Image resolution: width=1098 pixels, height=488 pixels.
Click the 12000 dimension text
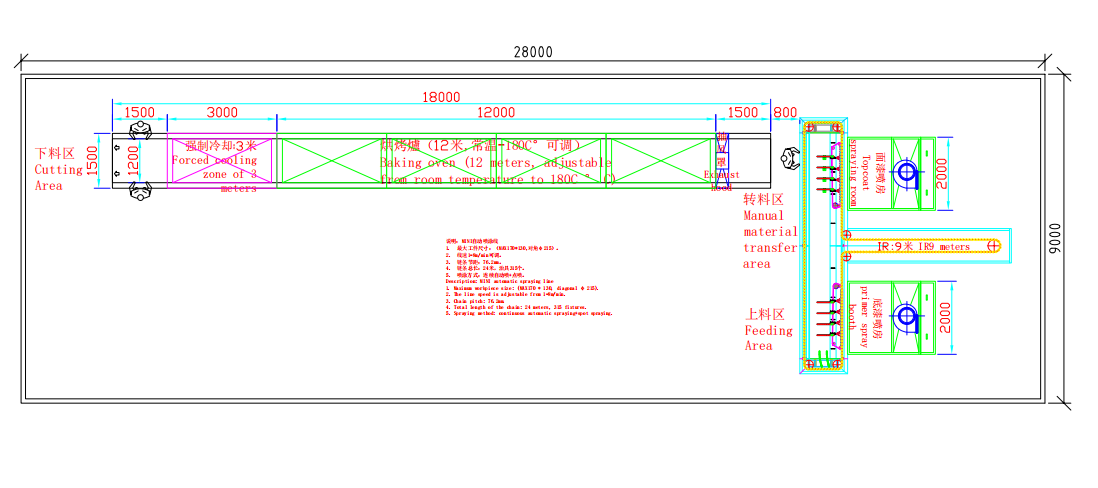(x=496, y=113)
